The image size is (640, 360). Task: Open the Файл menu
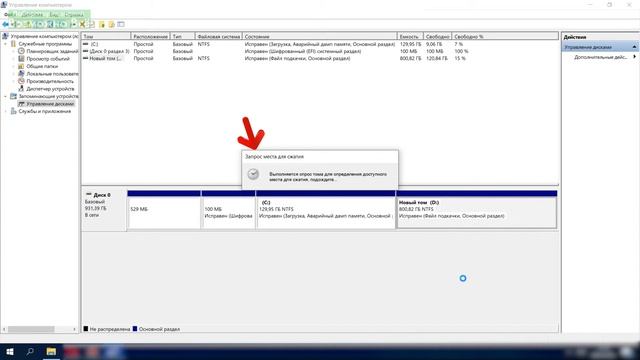point(10,15)
